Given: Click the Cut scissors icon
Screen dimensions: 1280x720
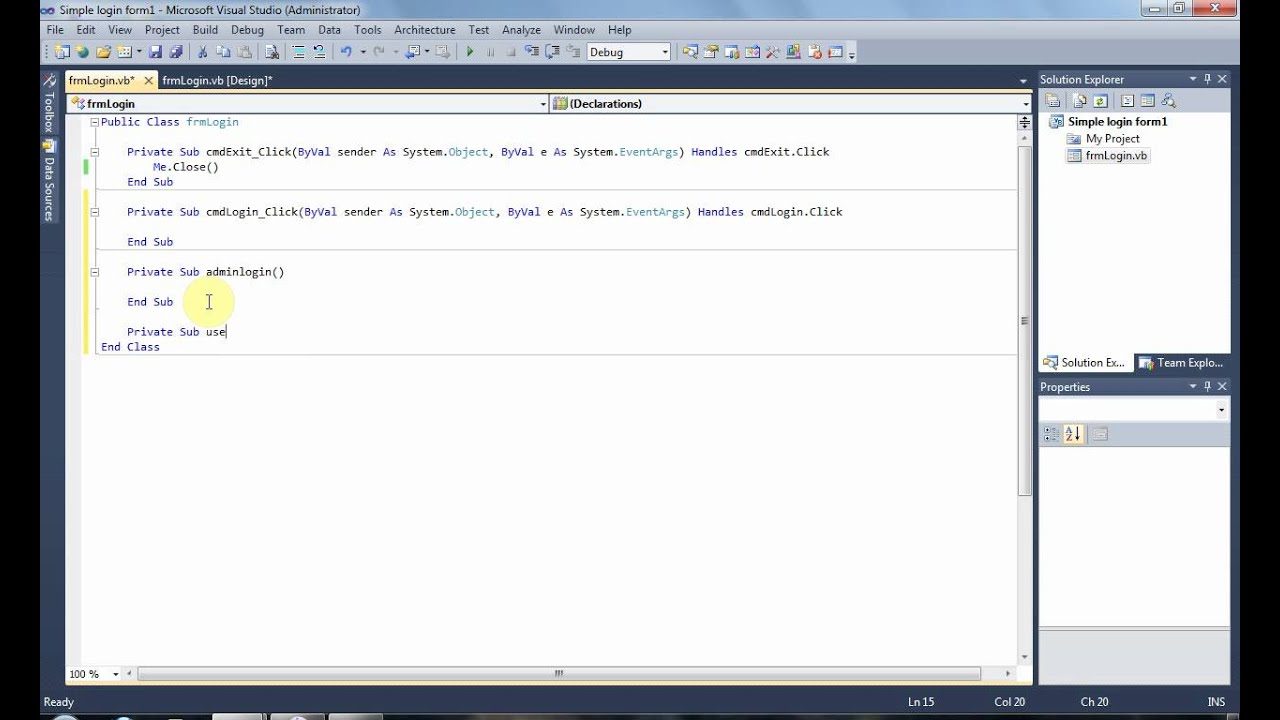Looking at the screenshot, I should tap(202, 52).
